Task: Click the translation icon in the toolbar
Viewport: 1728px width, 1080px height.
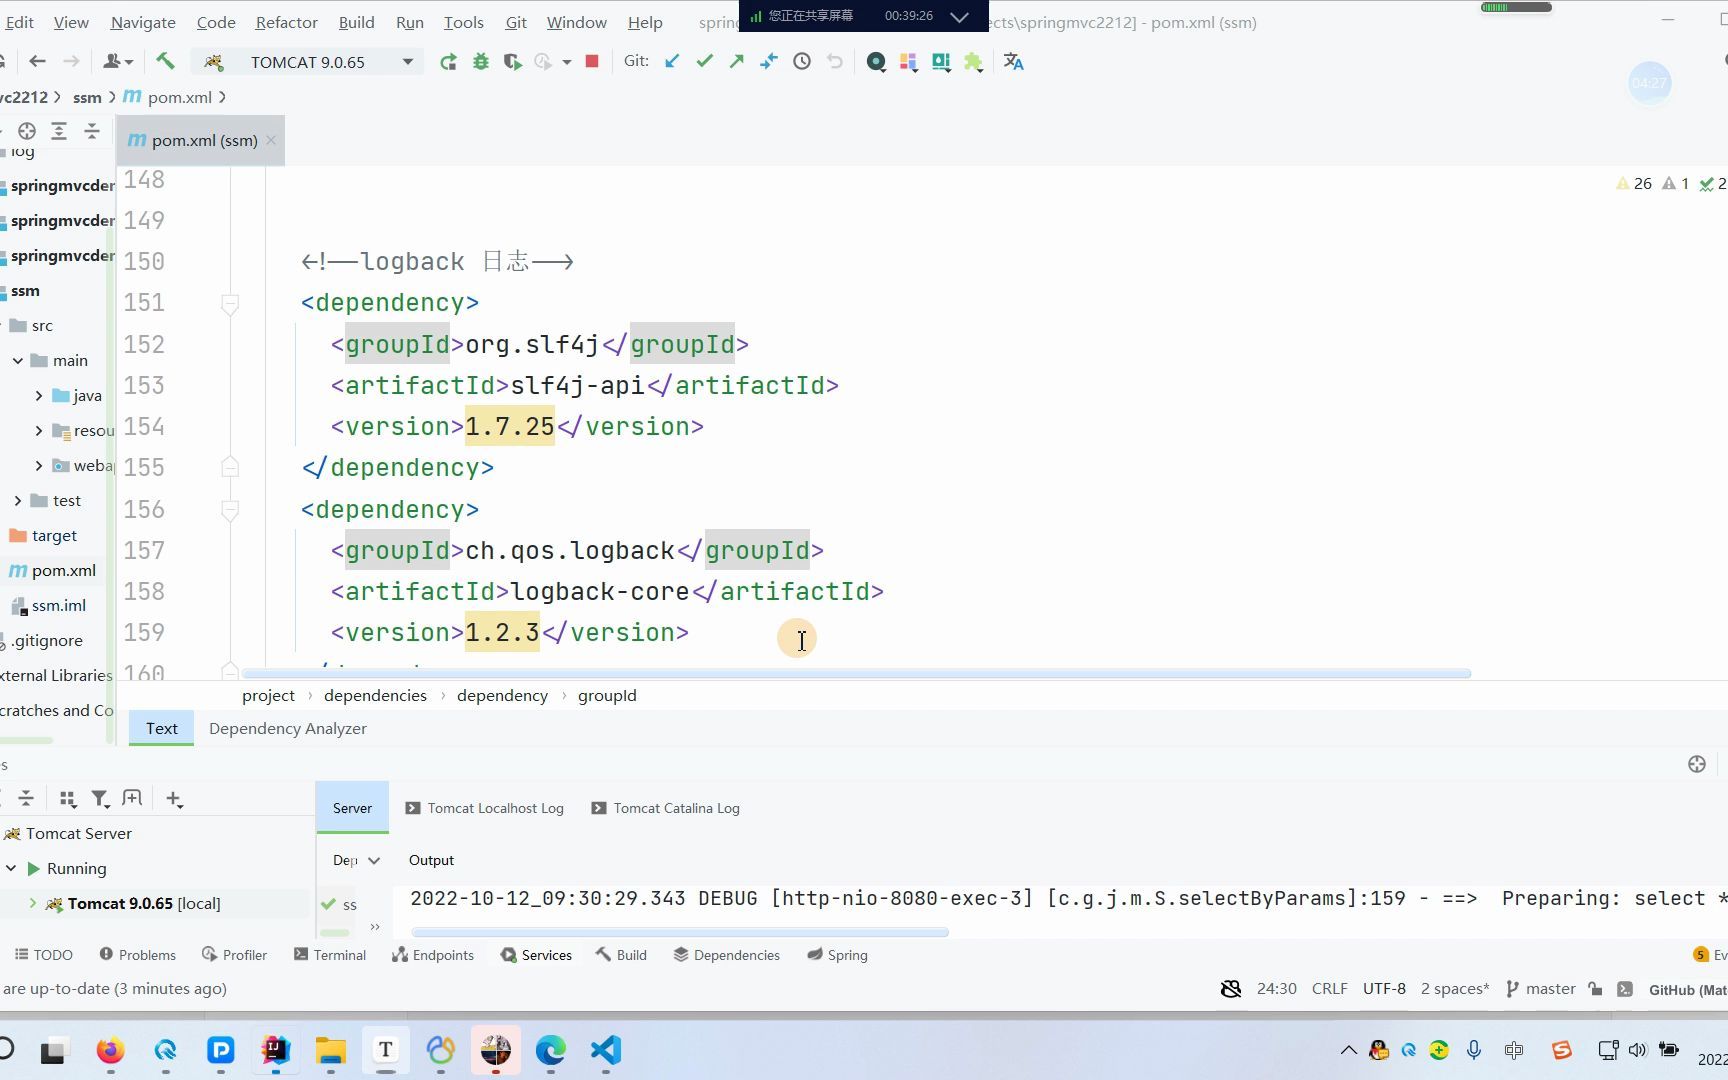Action: pyautogui.click(x=1013, y=61)
